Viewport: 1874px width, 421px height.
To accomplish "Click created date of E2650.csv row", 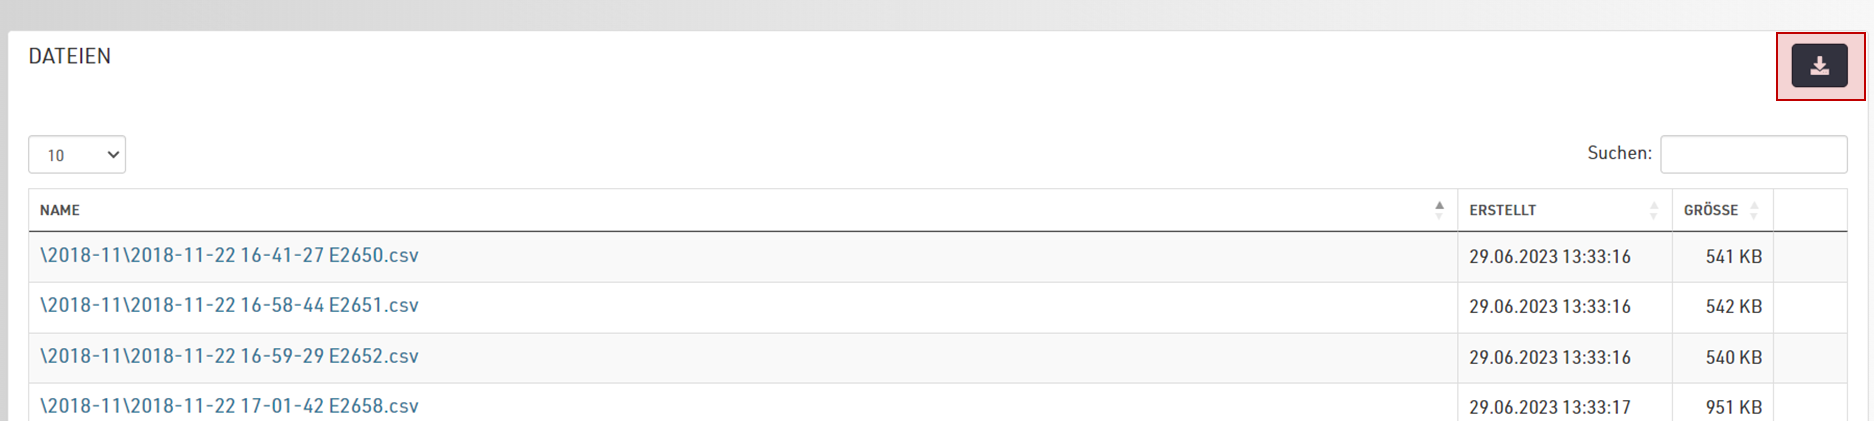I will coord(1549,257).
